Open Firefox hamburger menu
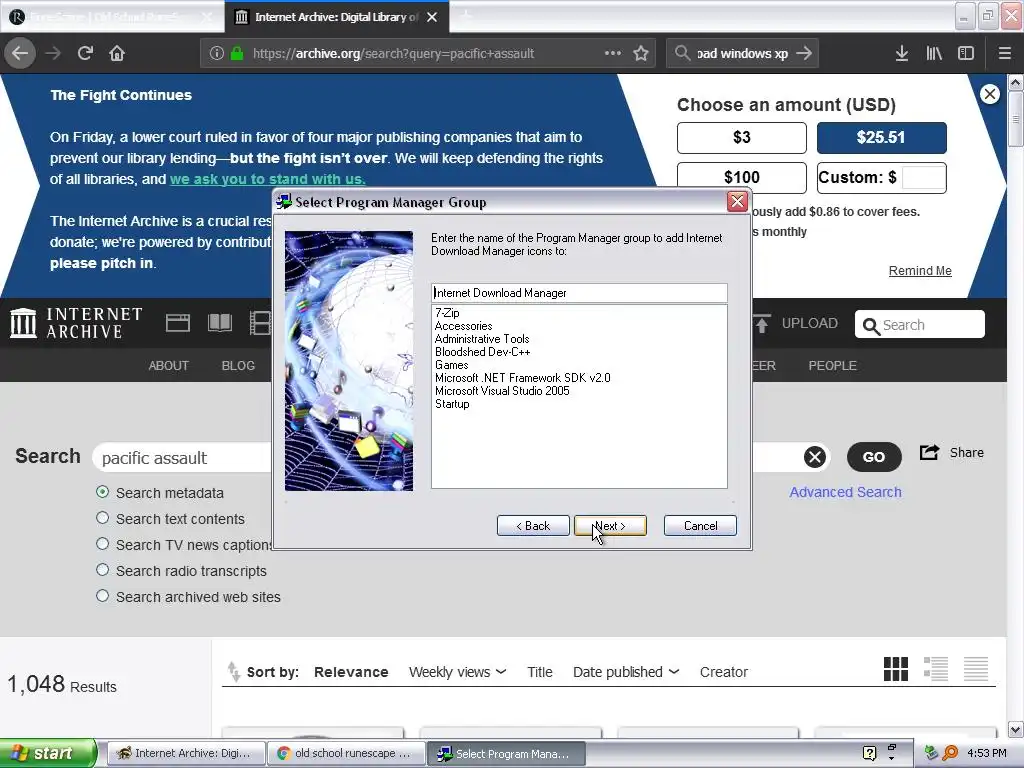This screenshot has width=1024, height=768. (1004, 54)
